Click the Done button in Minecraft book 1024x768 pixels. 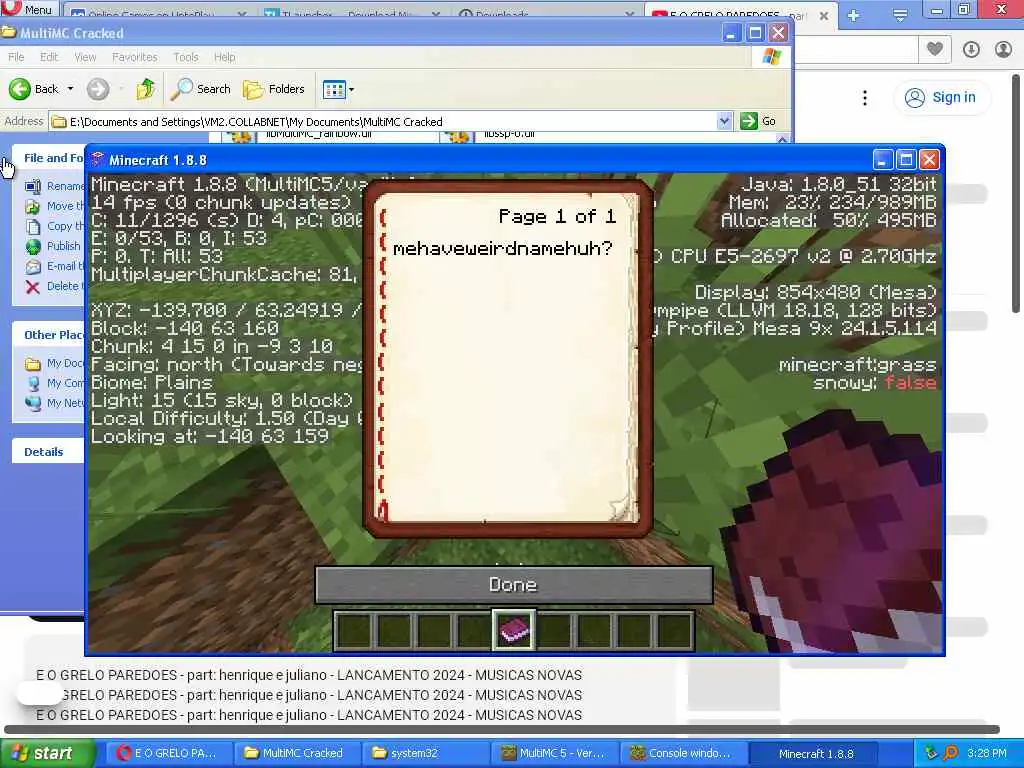tap(514, 584)
